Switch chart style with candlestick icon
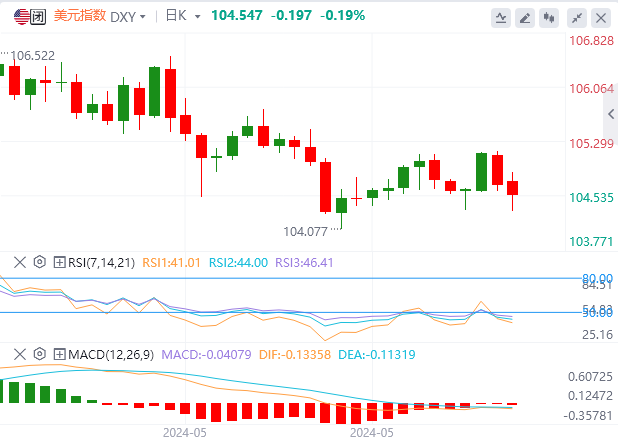This screenshot has width=618, height=444. 549,18
